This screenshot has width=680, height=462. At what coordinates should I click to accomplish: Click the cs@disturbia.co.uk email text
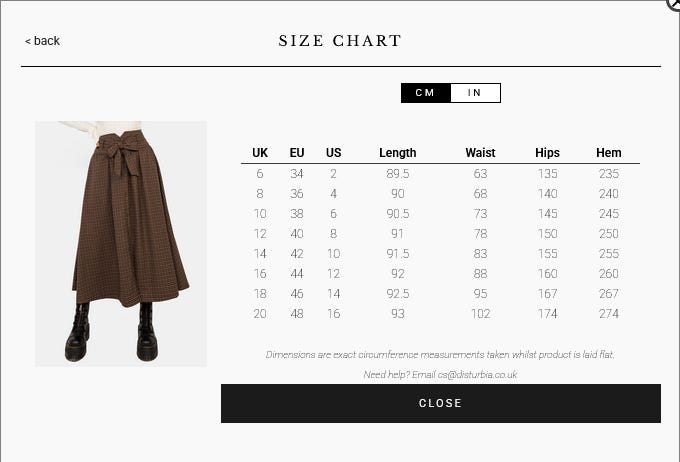tap(477, 375)
